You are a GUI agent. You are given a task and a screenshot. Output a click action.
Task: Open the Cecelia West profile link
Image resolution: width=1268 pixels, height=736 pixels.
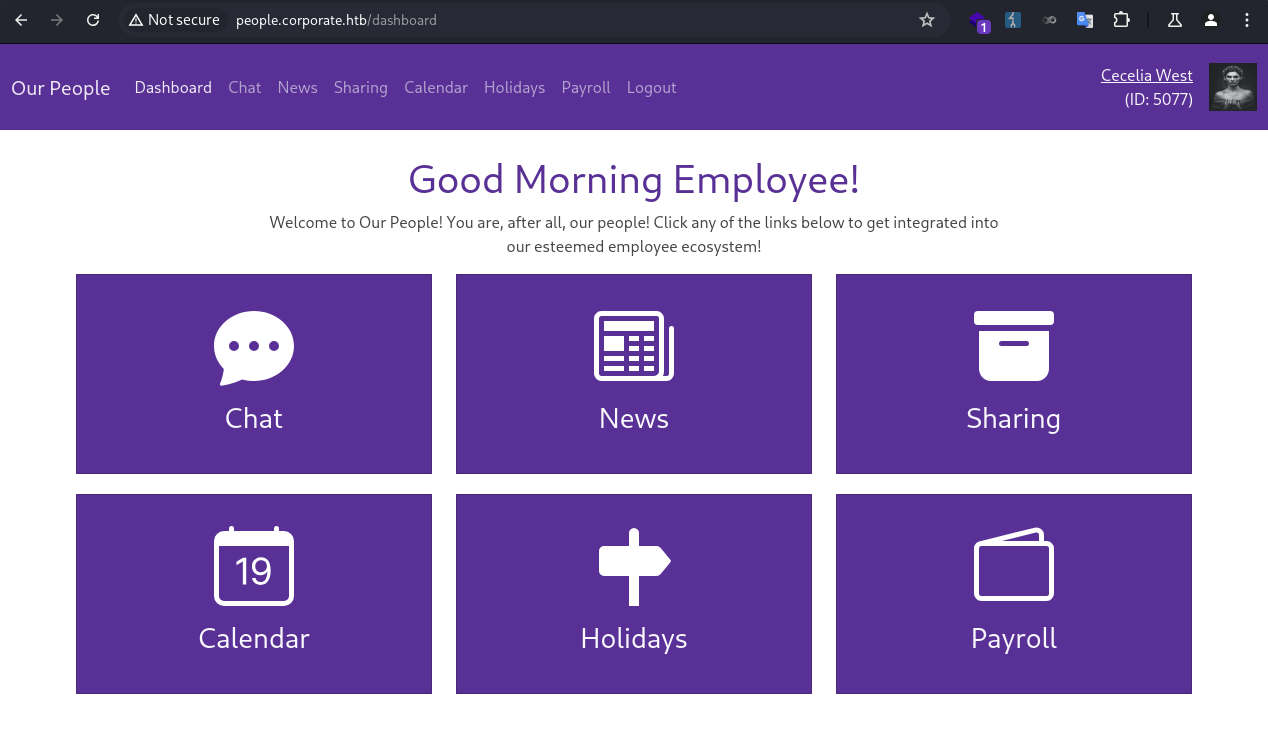pos(1146,76)
